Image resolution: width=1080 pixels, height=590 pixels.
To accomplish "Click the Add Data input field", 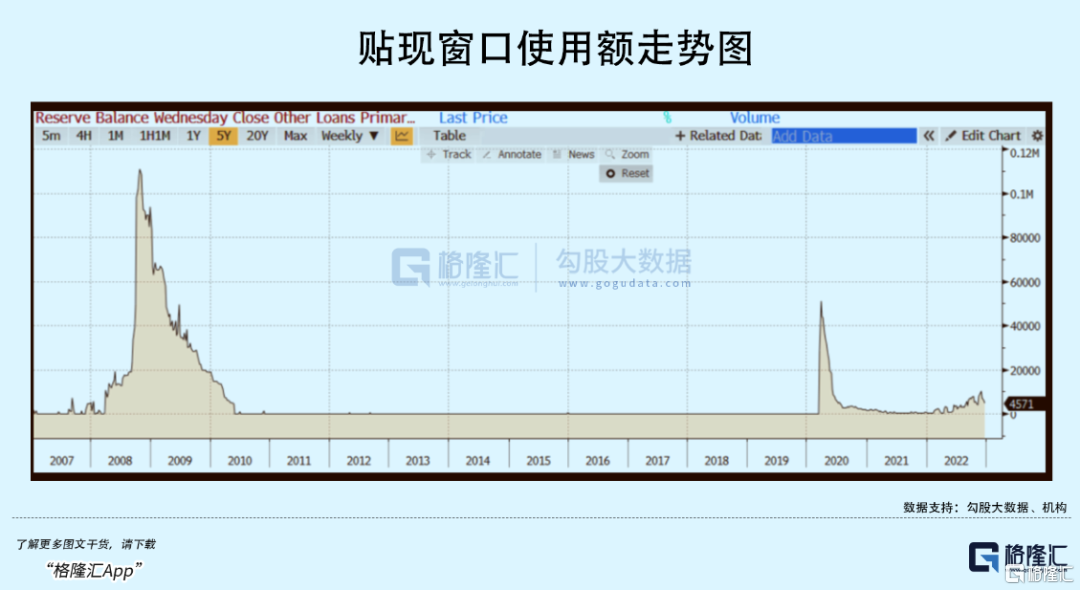I will pyautogui.click(x=843, y=136).
